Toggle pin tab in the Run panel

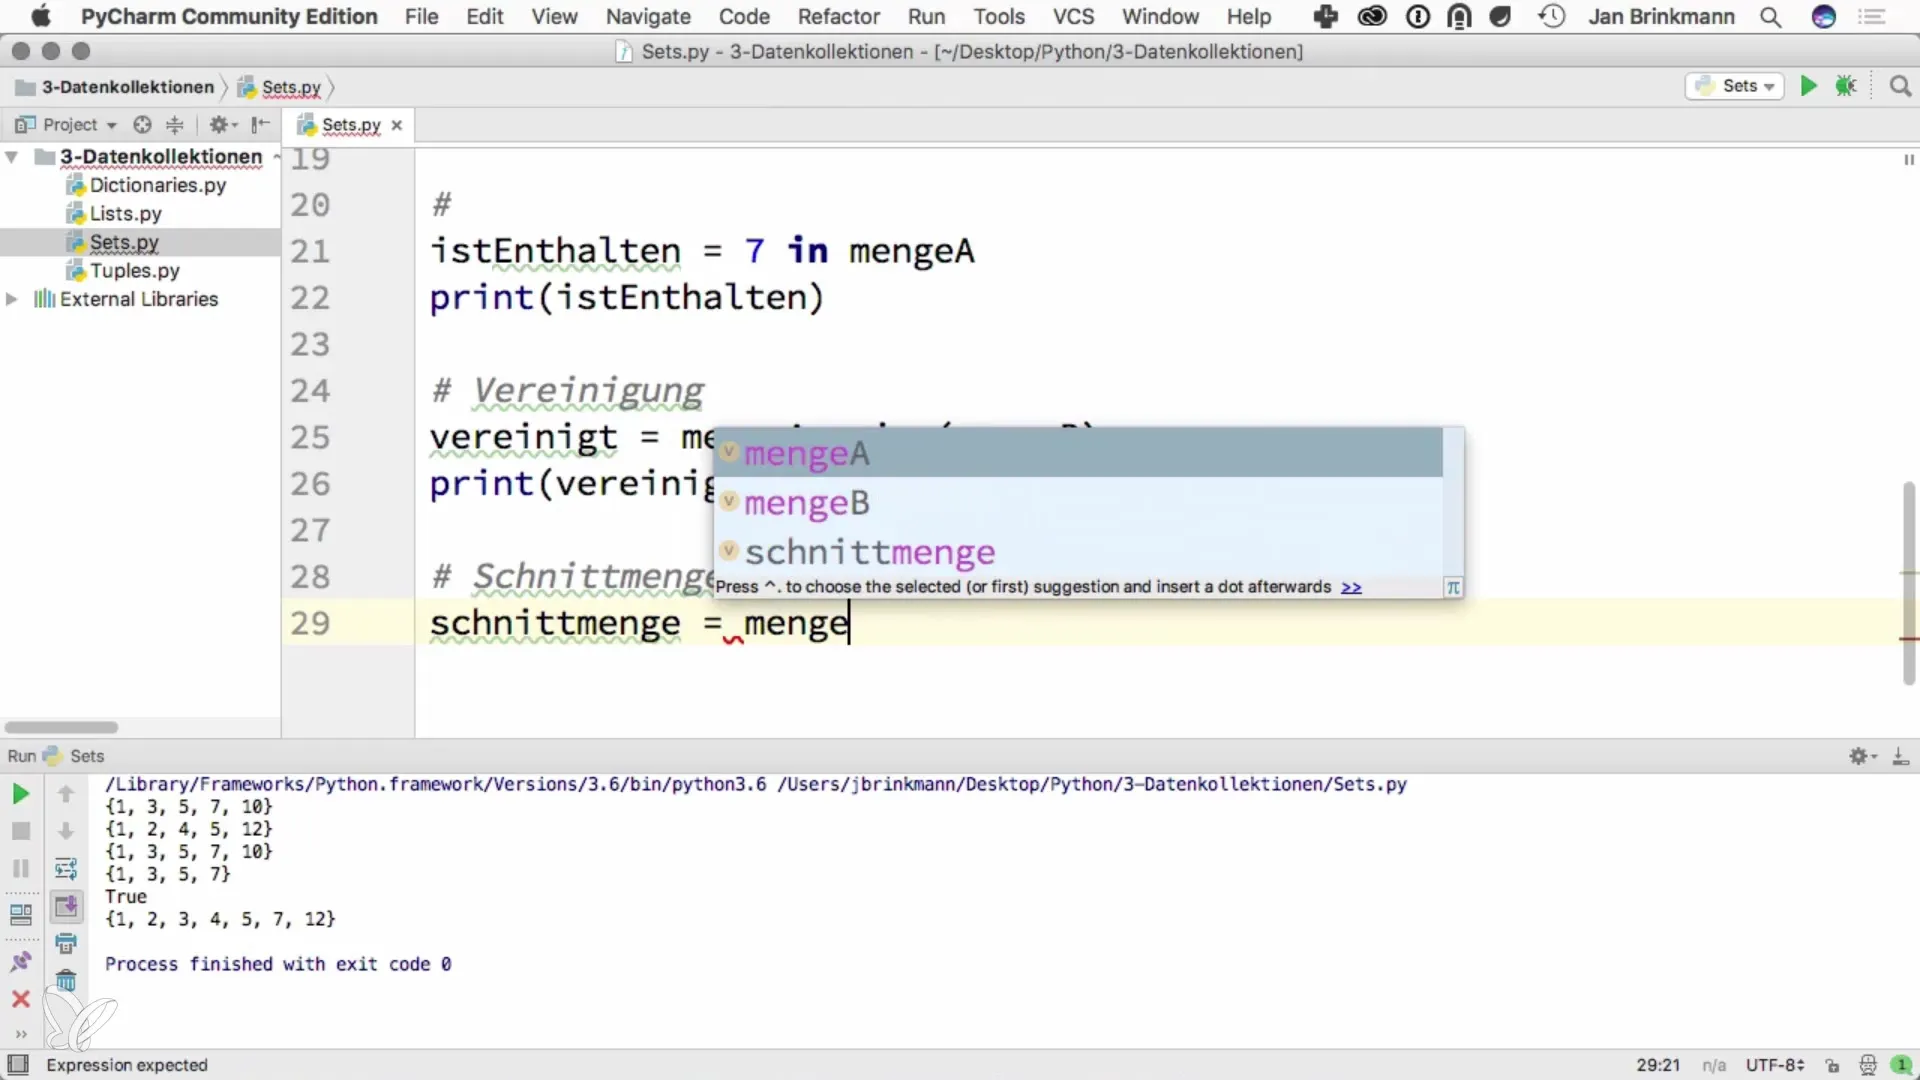click(20, 962)
